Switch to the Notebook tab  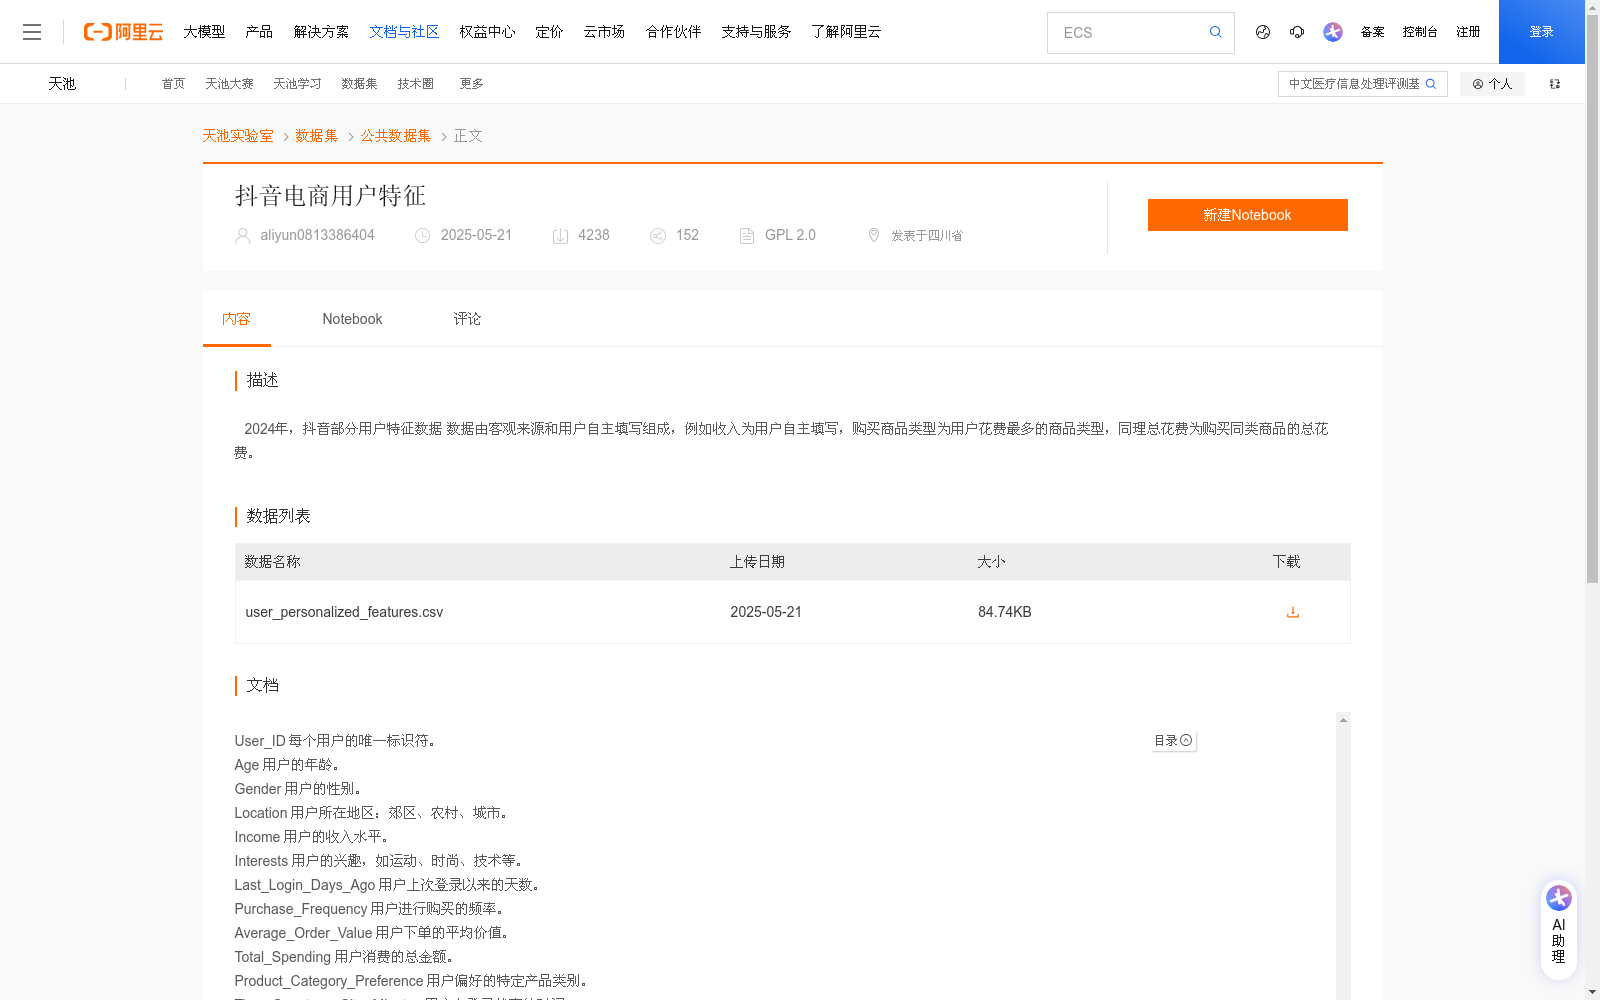coord(351,318)
